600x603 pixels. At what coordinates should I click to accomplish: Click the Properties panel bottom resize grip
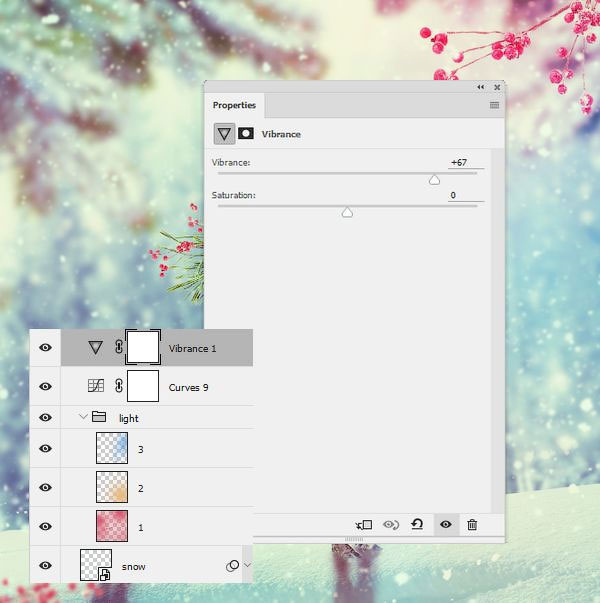click(354, 540)
